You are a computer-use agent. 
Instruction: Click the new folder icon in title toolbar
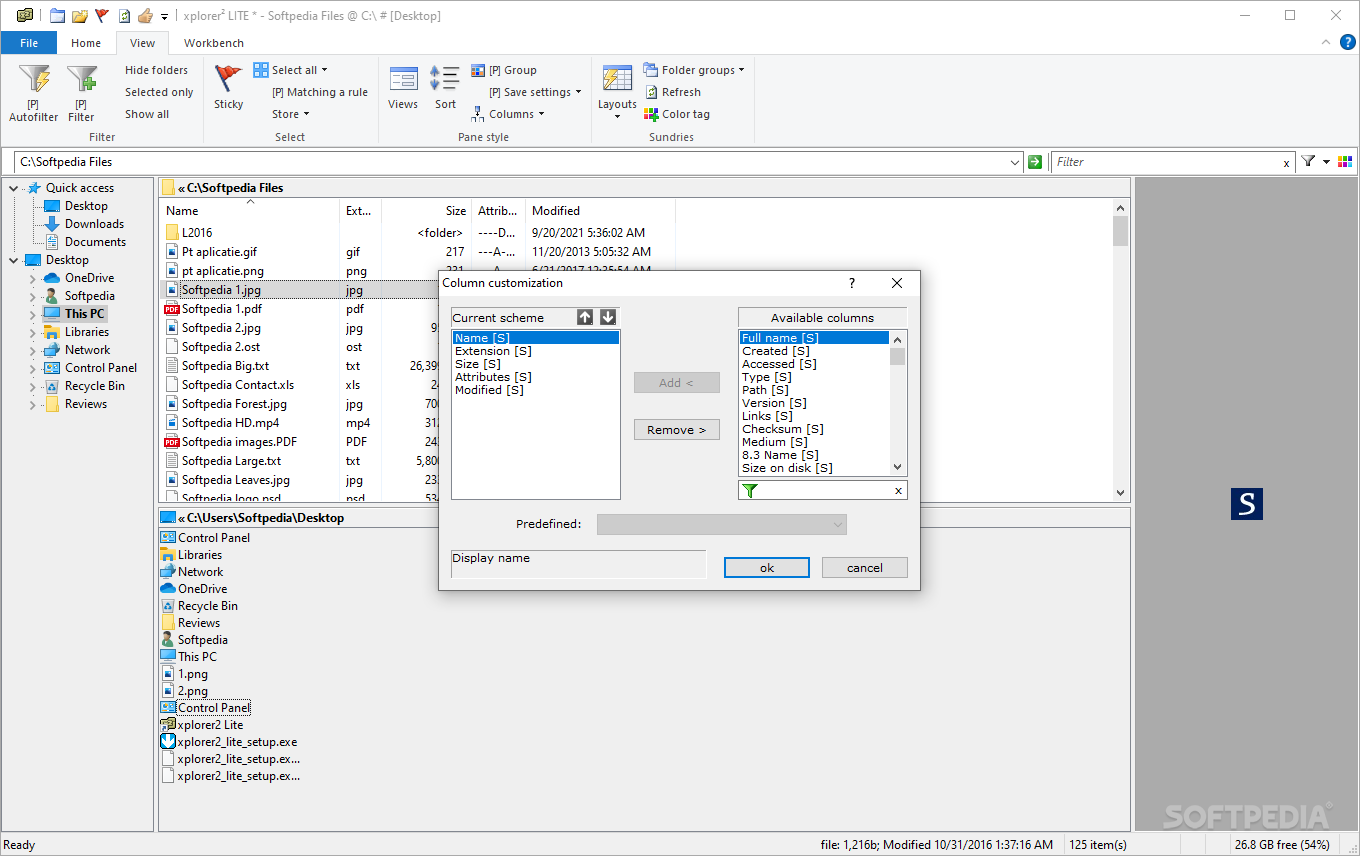[x=57, y=16]
